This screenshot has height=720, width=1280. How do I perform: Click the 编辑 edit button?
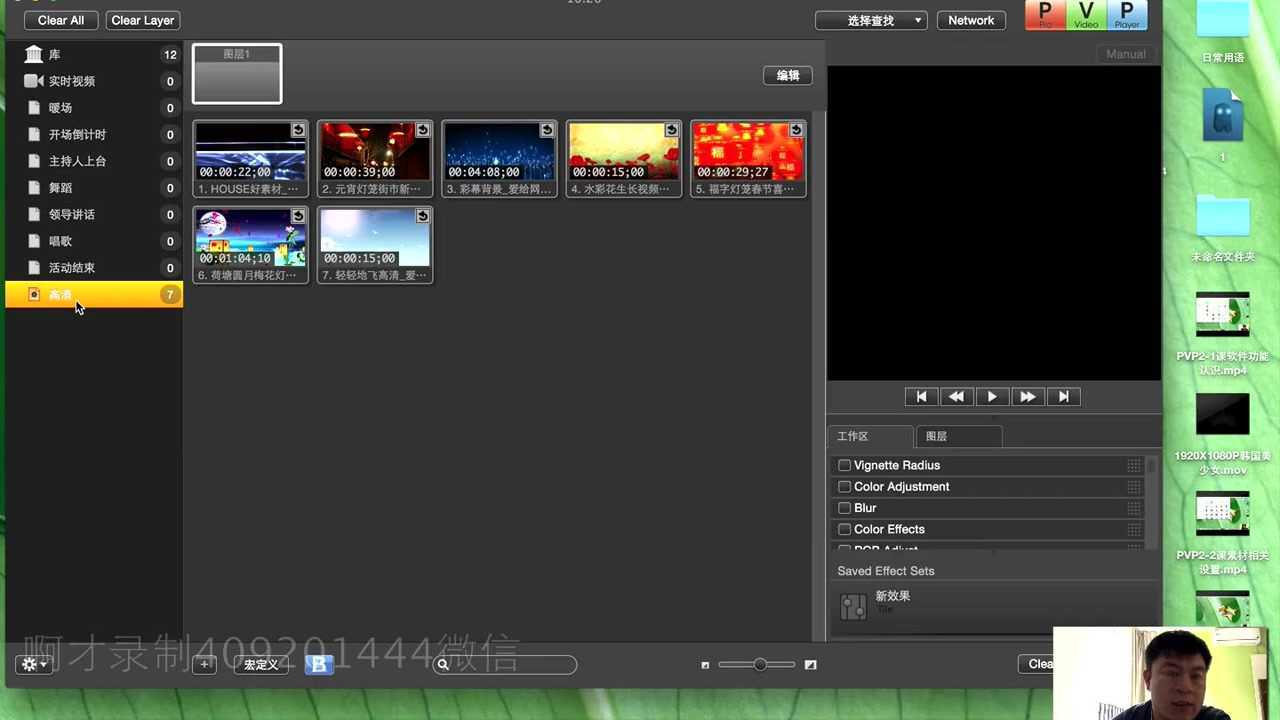coord(787,75)
